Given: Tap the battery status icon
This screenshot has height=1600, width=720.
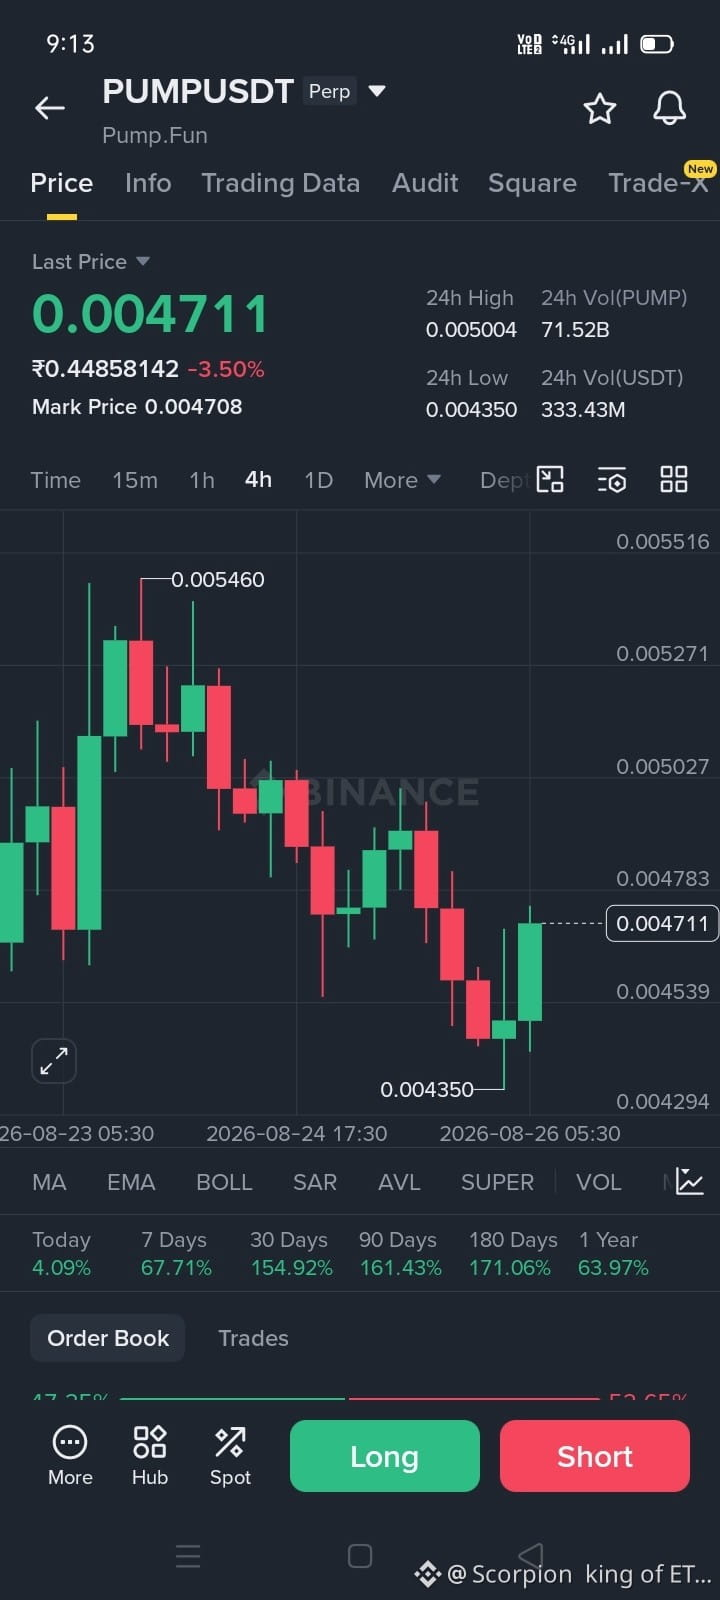Looking at the screenshot, I should click(x=657, y=44).
